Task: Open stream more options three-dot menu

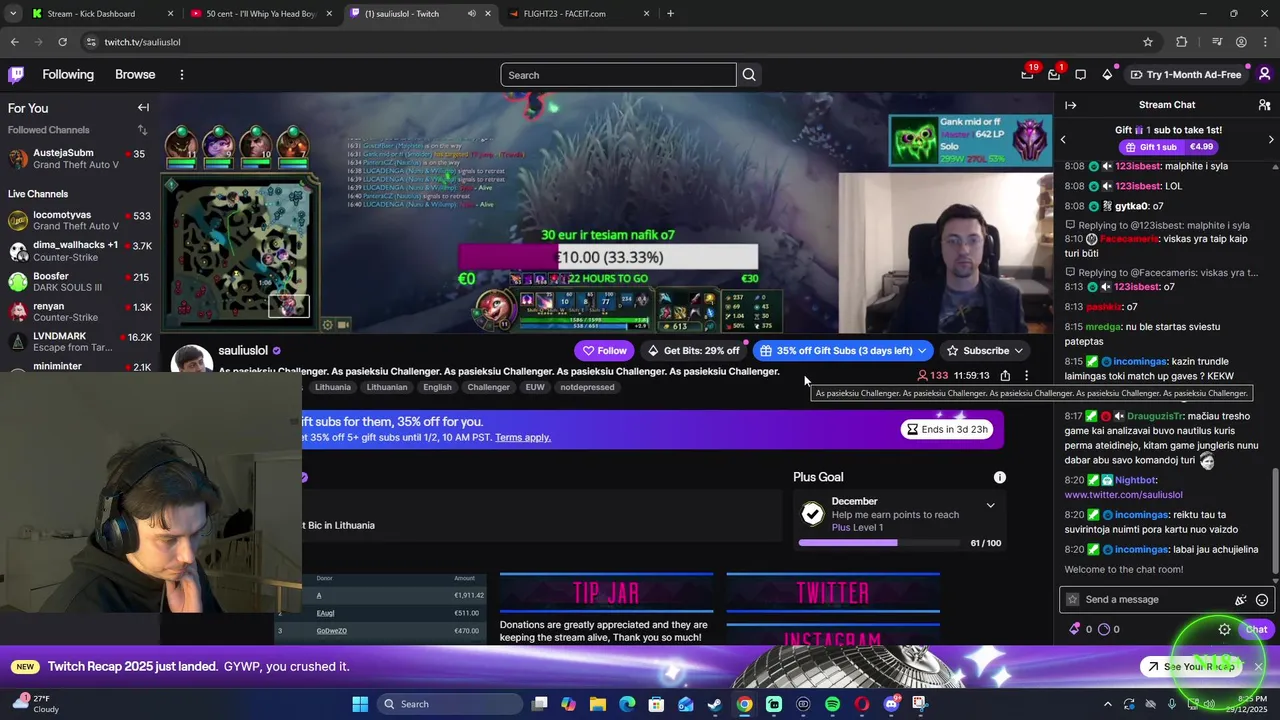Action: coord(1026,376)
